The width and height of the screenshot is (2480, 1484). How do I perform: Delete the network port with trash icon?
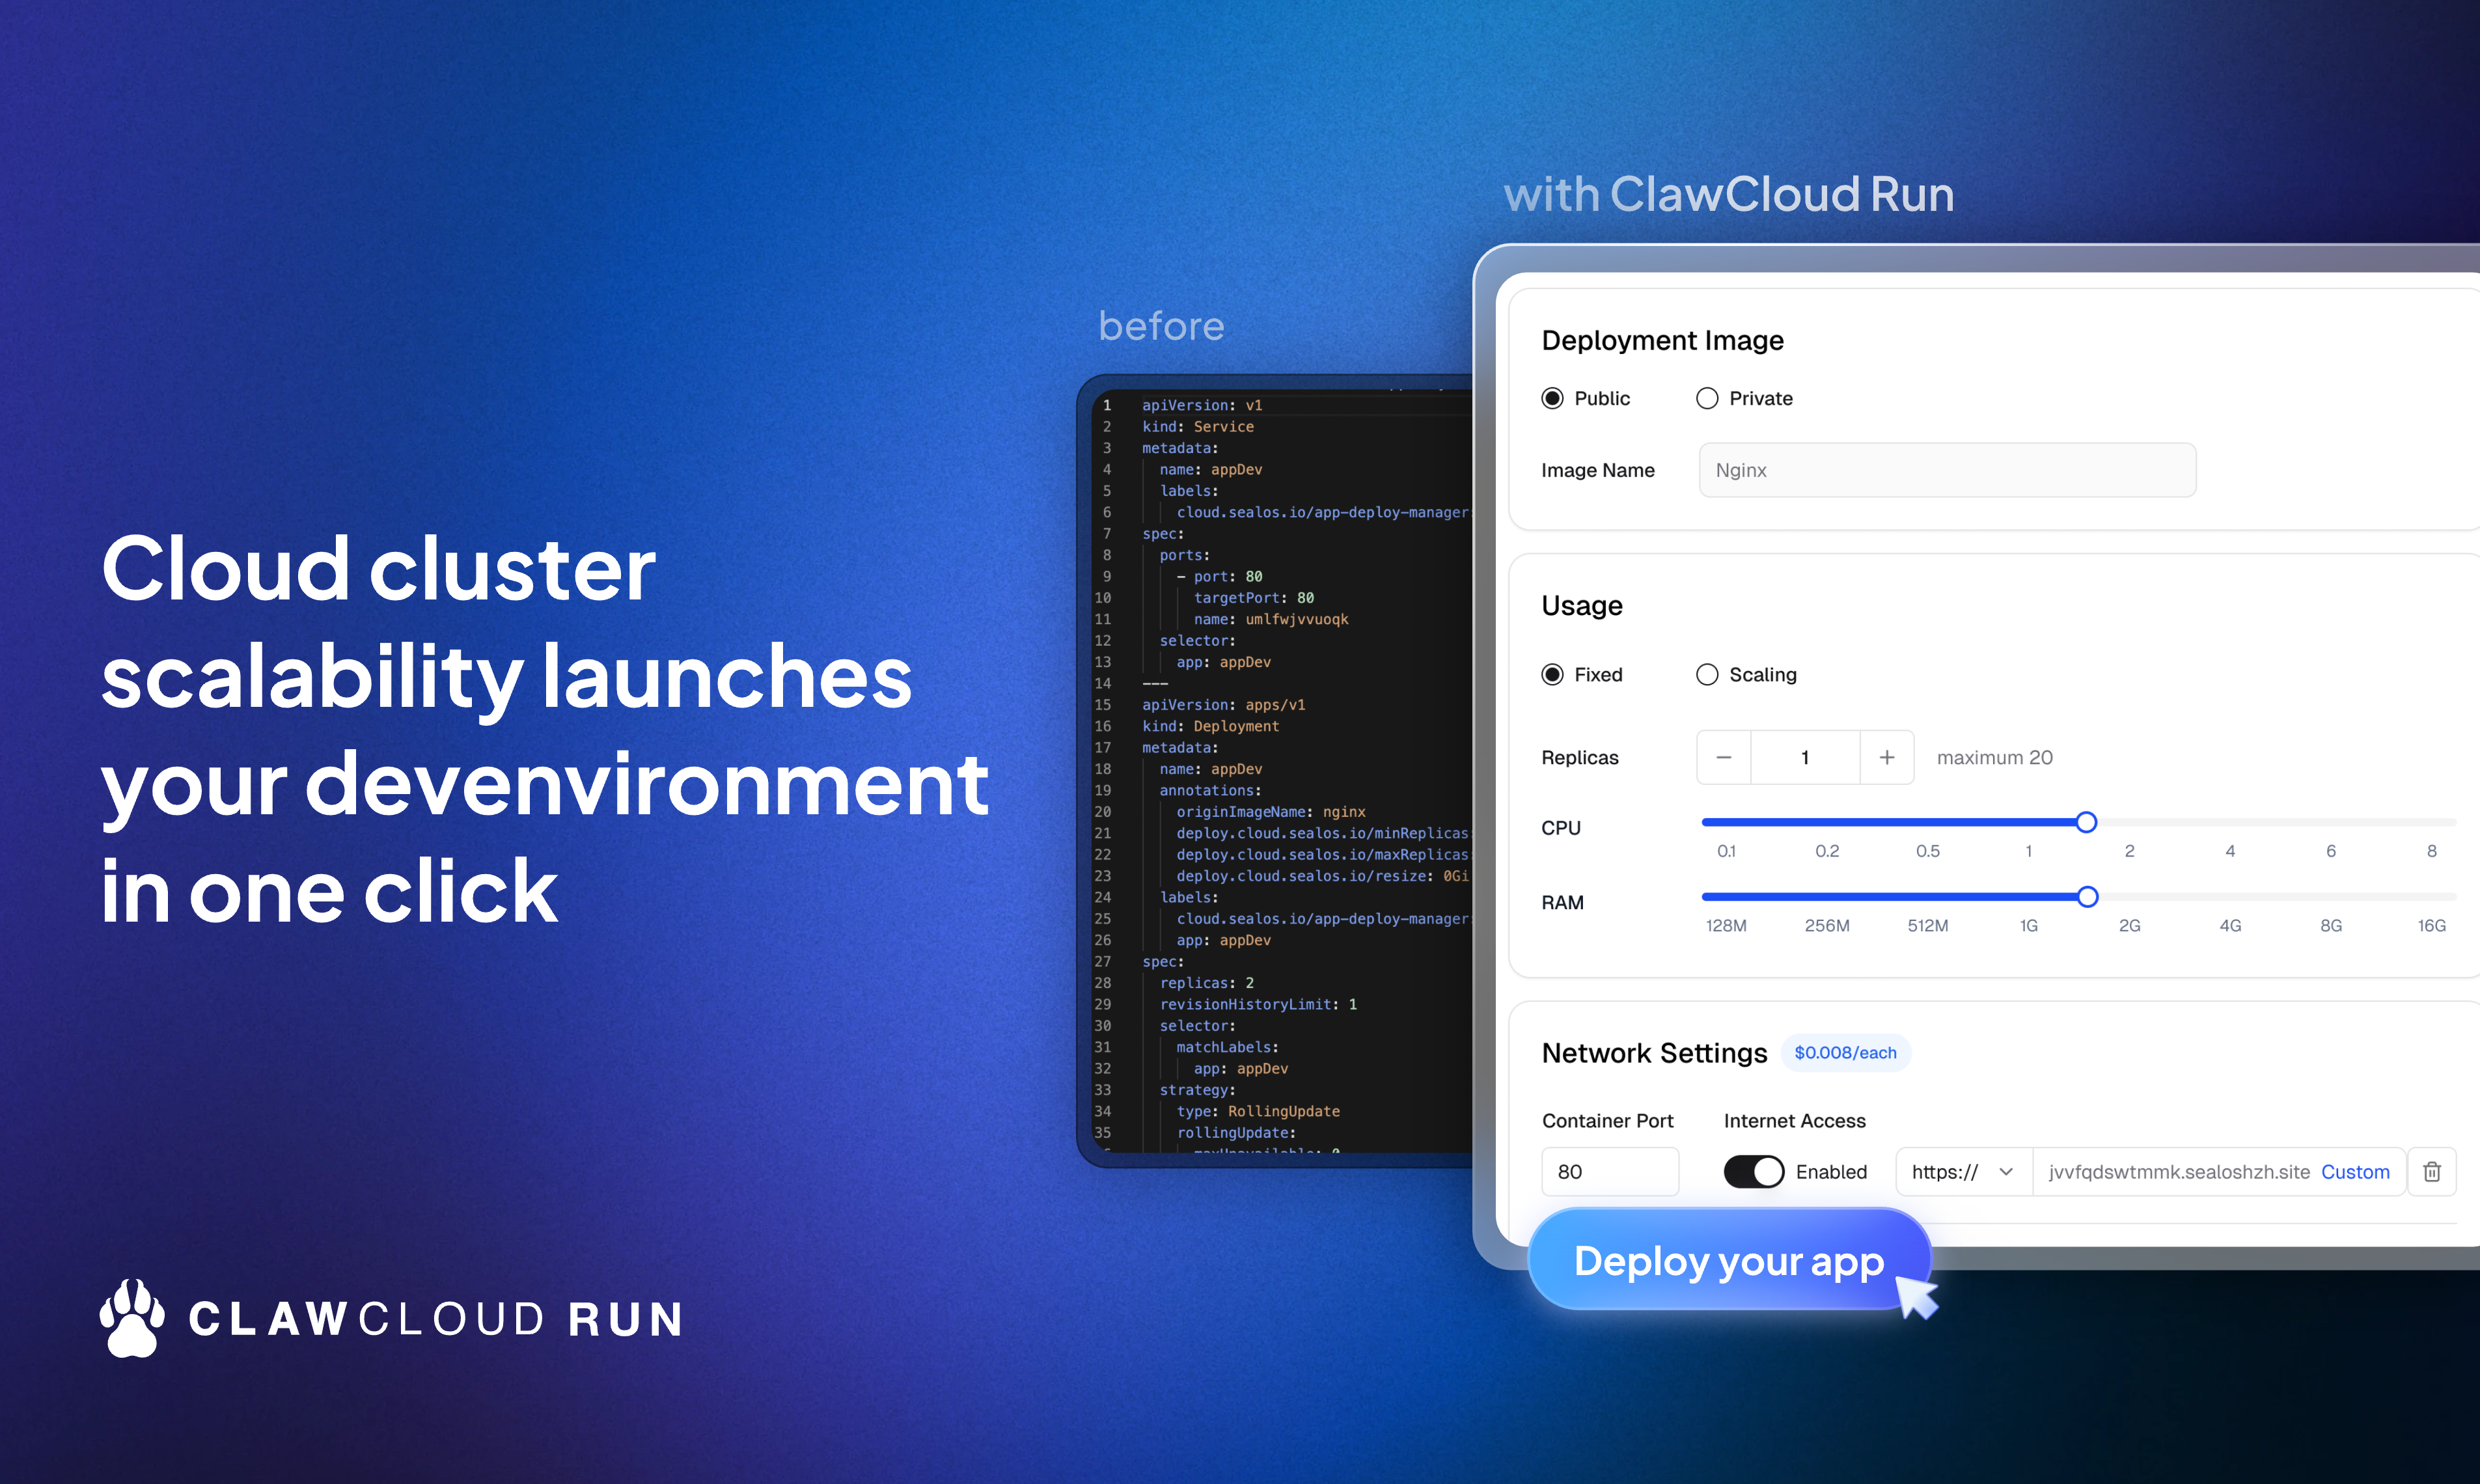[x=2432, y=1172]
